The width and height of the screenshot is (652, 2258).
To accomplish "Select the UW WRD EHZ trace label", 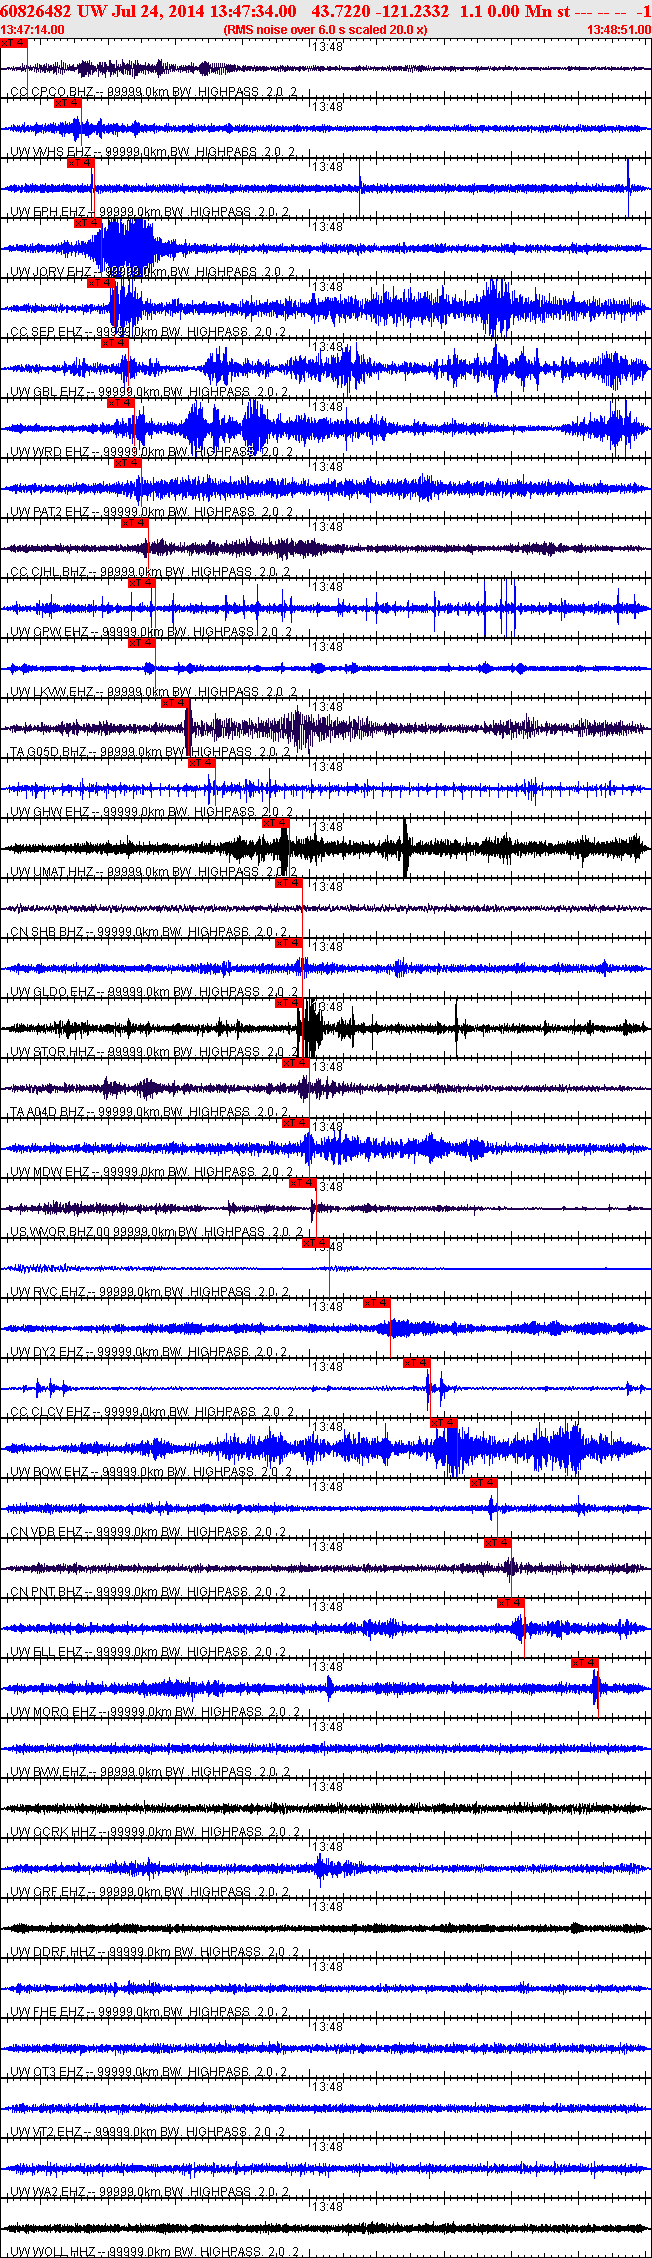I will [x=151, y=452].
